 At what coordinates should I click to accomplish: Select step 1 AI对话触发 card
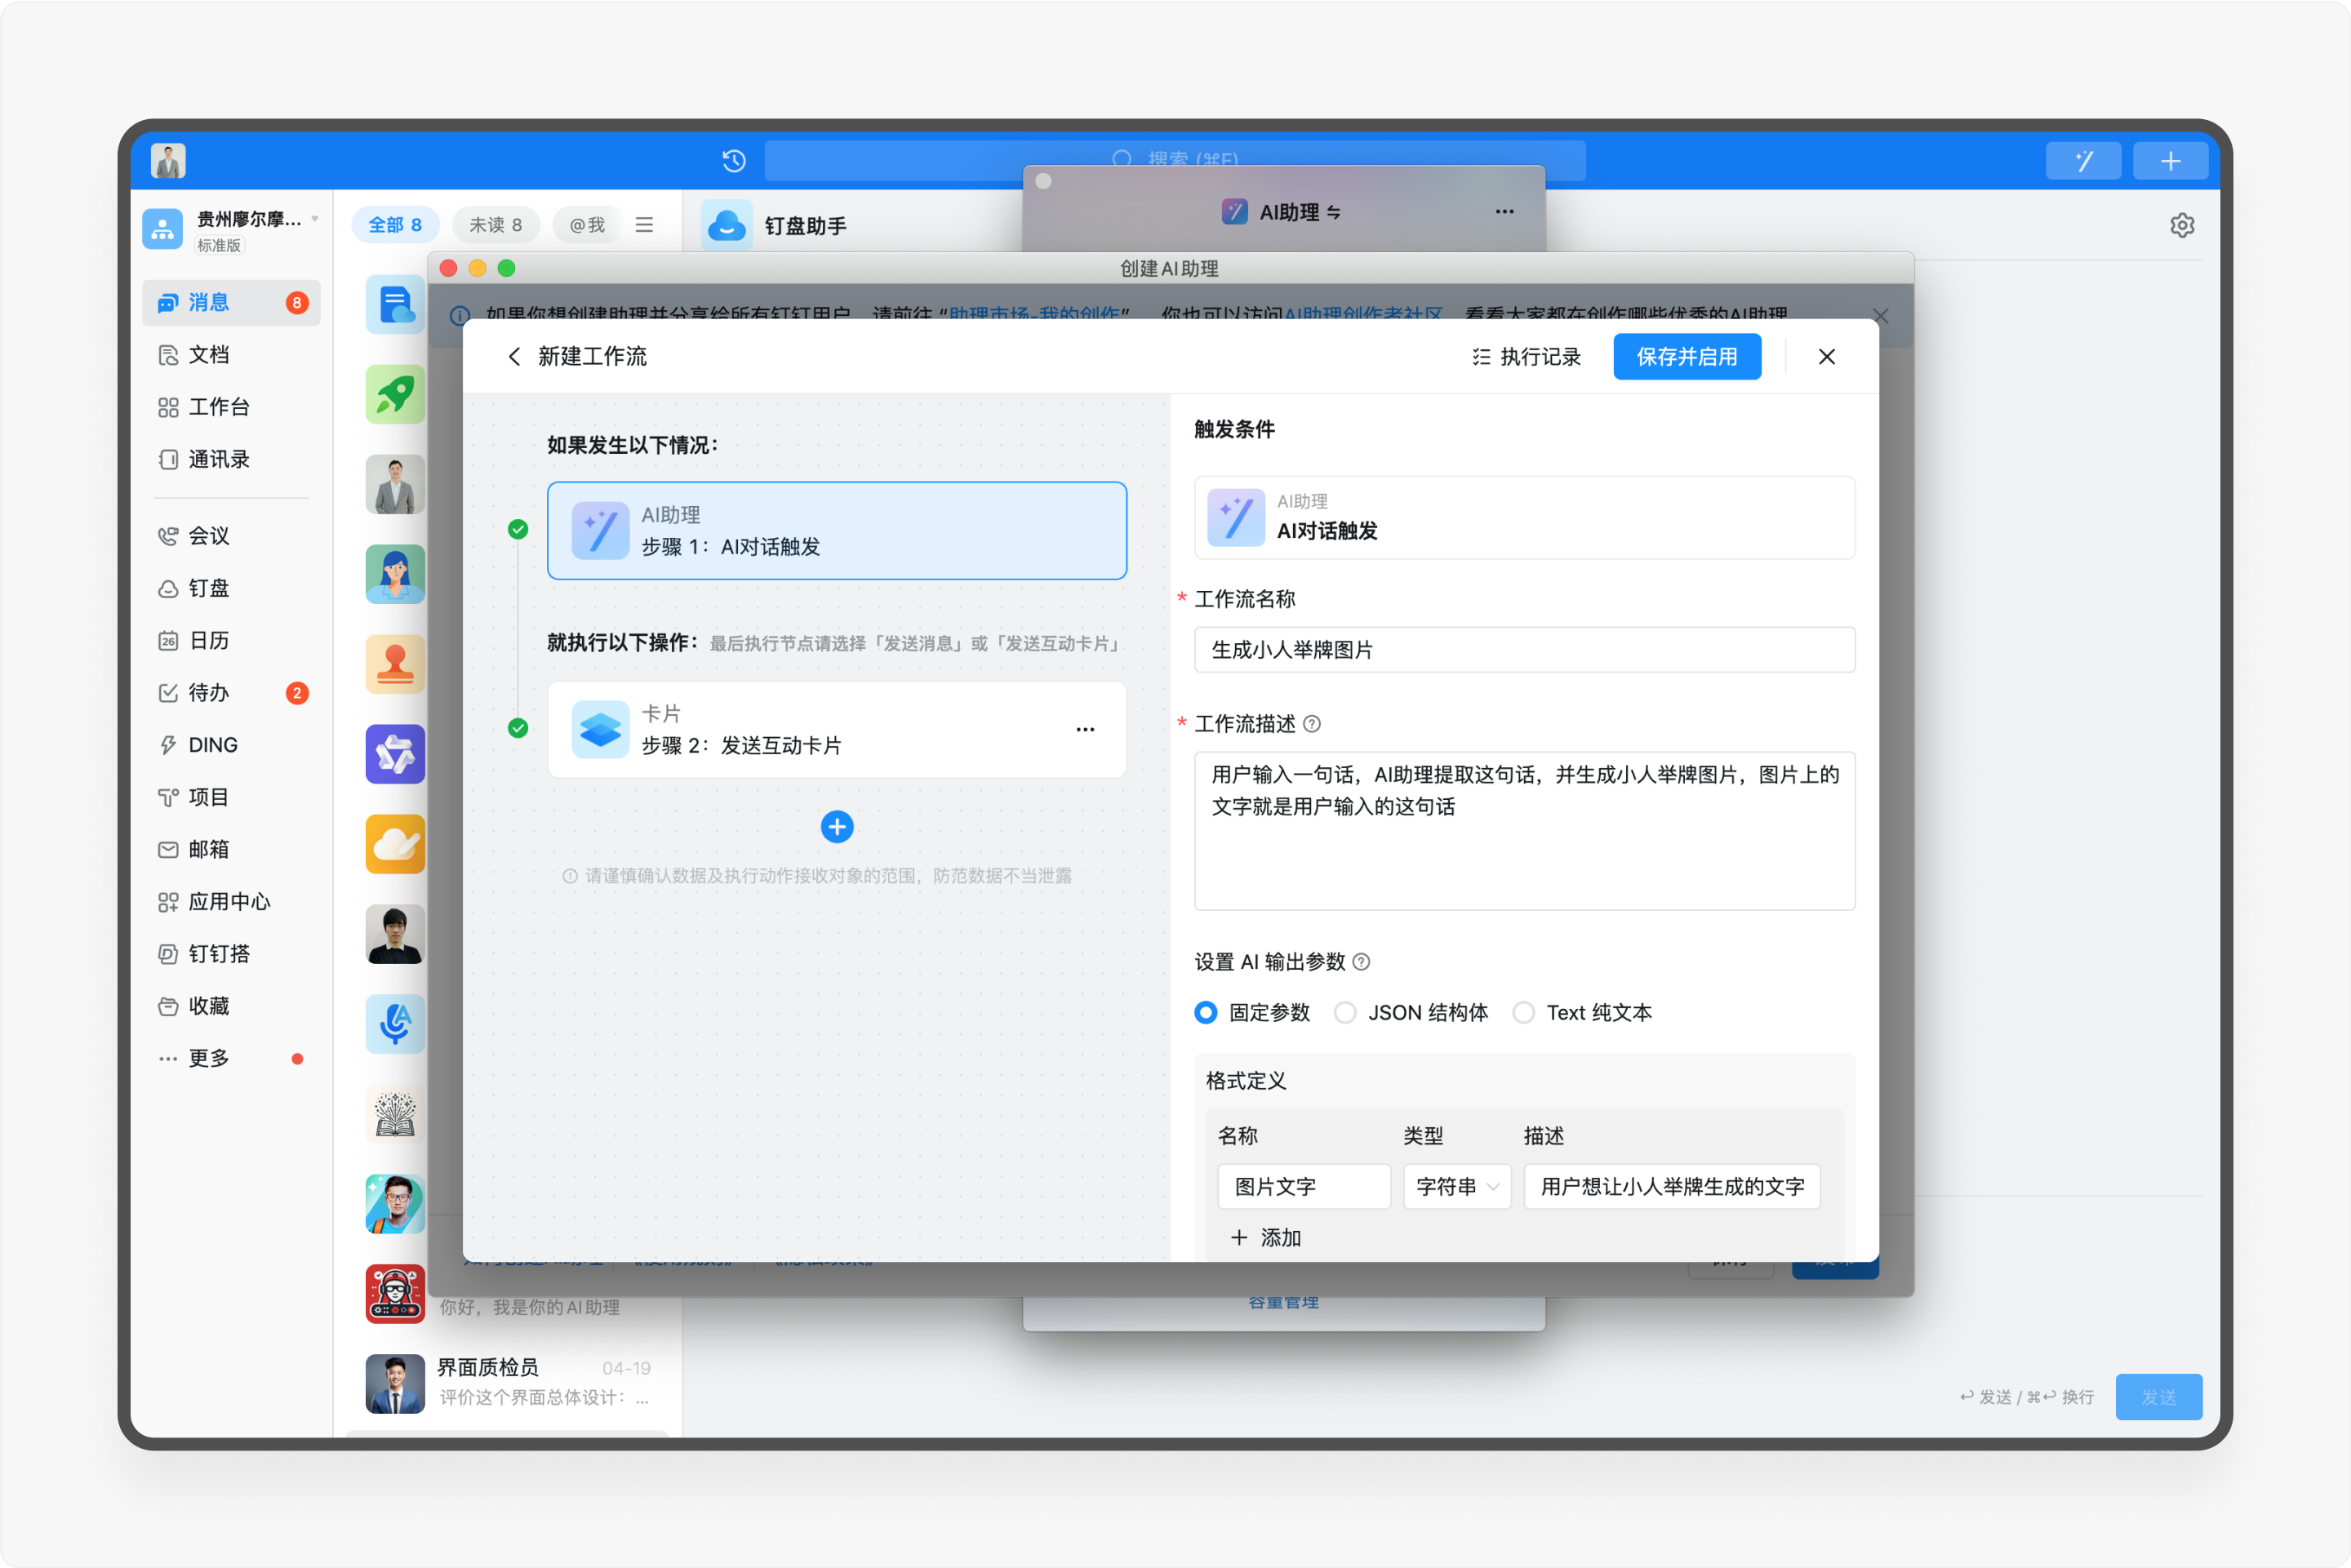(836, 530)
